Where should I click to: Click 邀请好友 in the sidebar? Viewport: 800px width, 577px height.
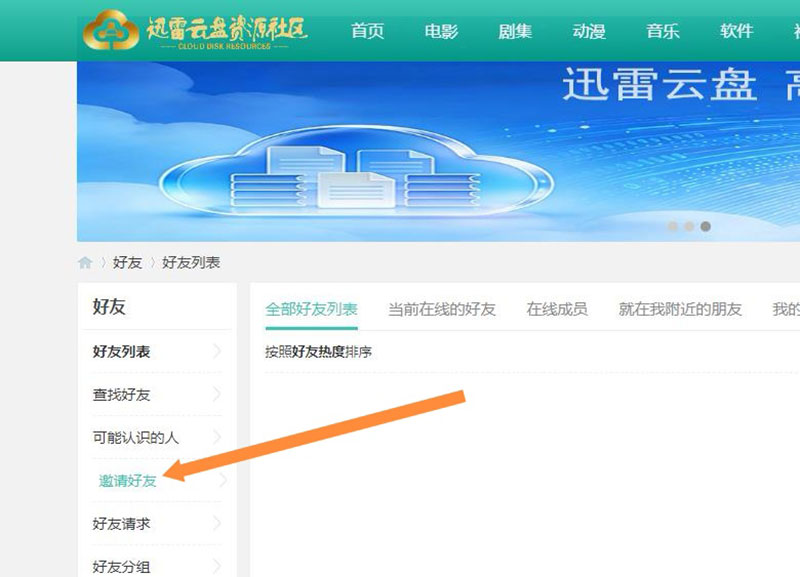(x=127, y=481)
